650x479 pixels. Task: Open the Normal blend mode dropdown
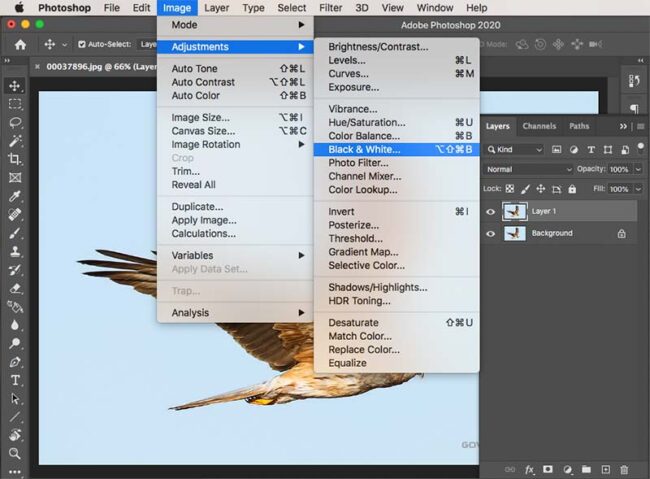tap(529, 169)
